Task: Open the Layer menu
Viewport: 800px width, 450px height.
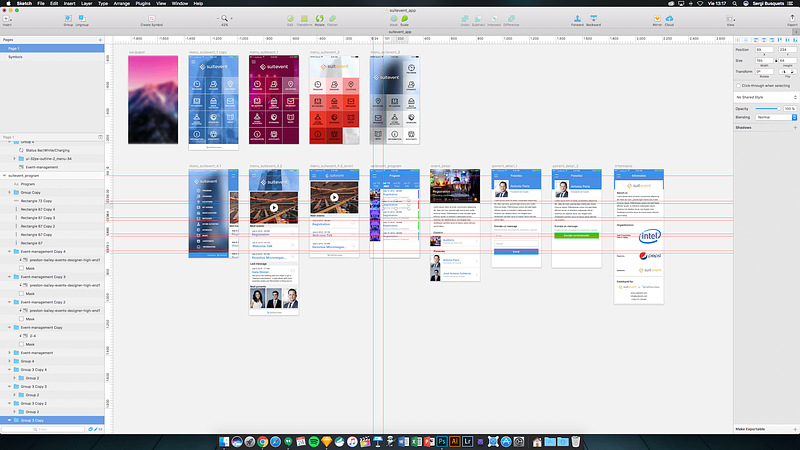Action: click(x=87, y=3)
